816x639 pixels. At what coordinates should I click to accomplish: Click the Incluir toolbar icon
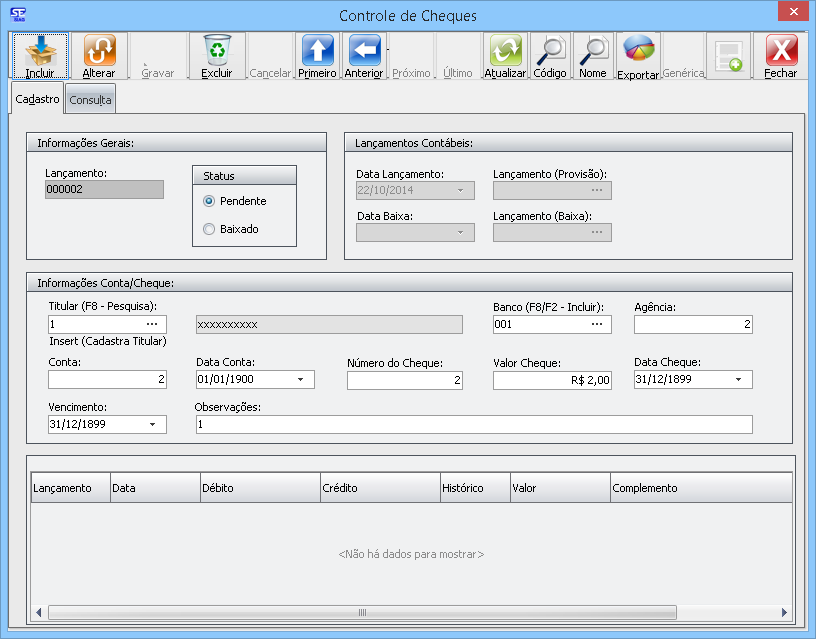pos(40,50)
